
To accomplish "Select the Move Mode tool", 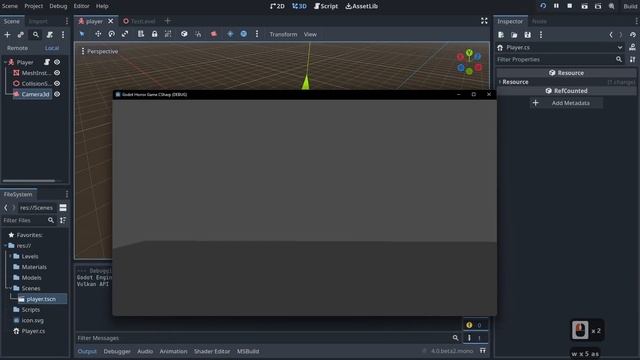I will point(98,34).
